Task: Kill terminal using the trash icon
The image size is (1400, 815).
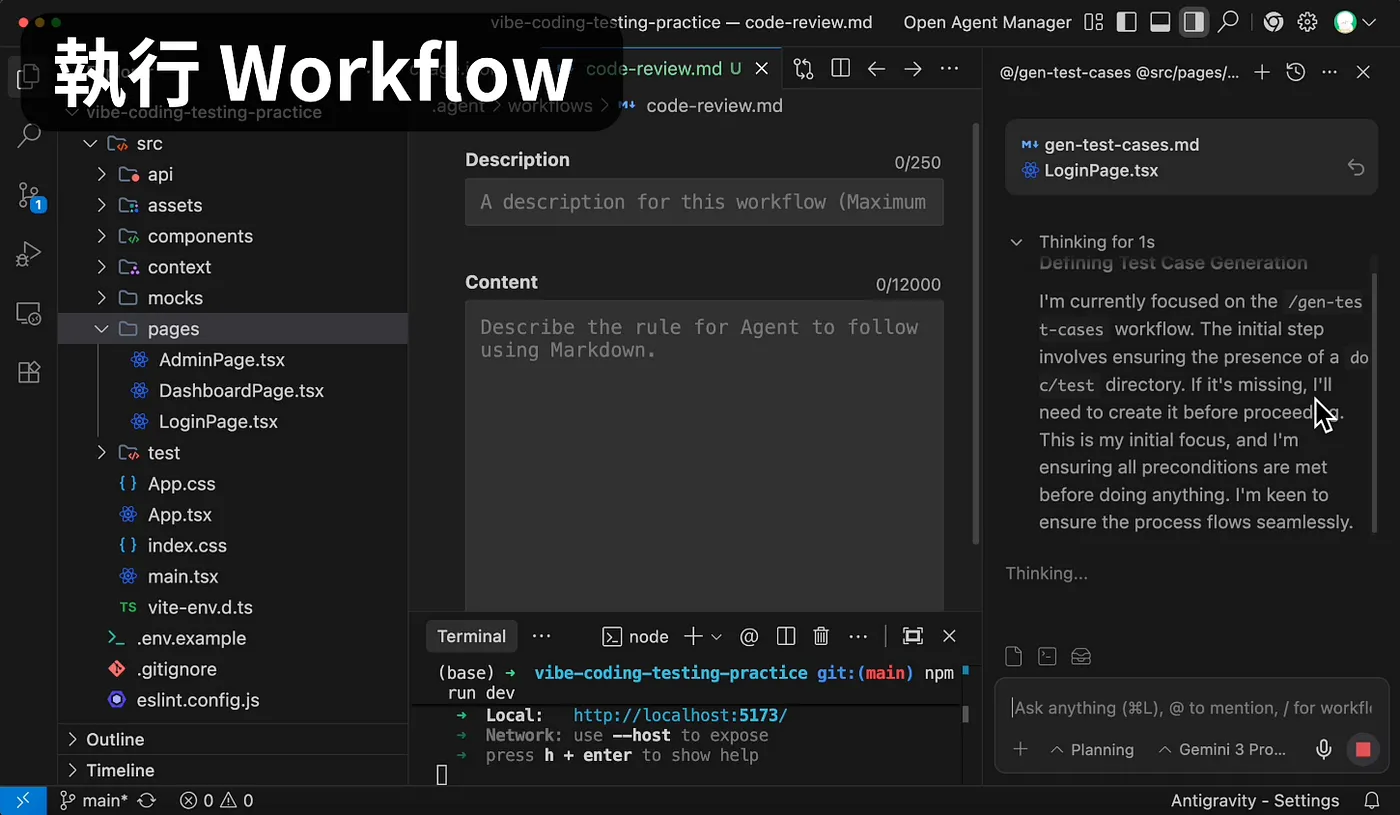Action: 821,636
